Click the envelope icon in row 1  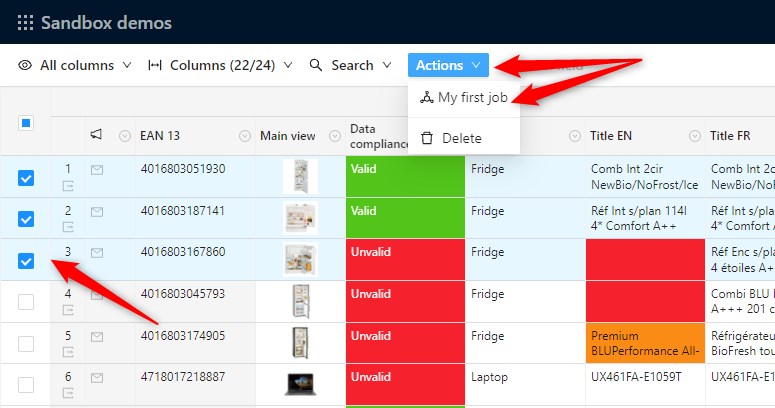click(97, 170)
